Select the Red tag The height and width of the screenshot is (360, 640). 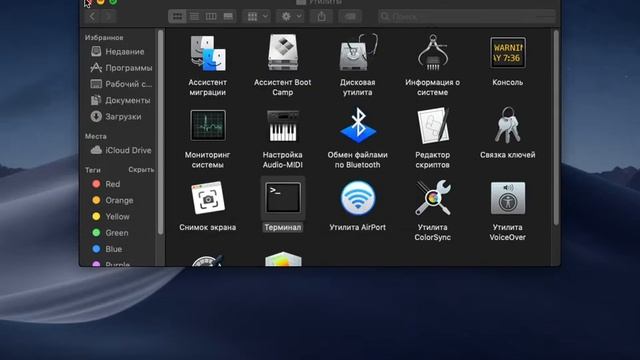tap(107, 184)
